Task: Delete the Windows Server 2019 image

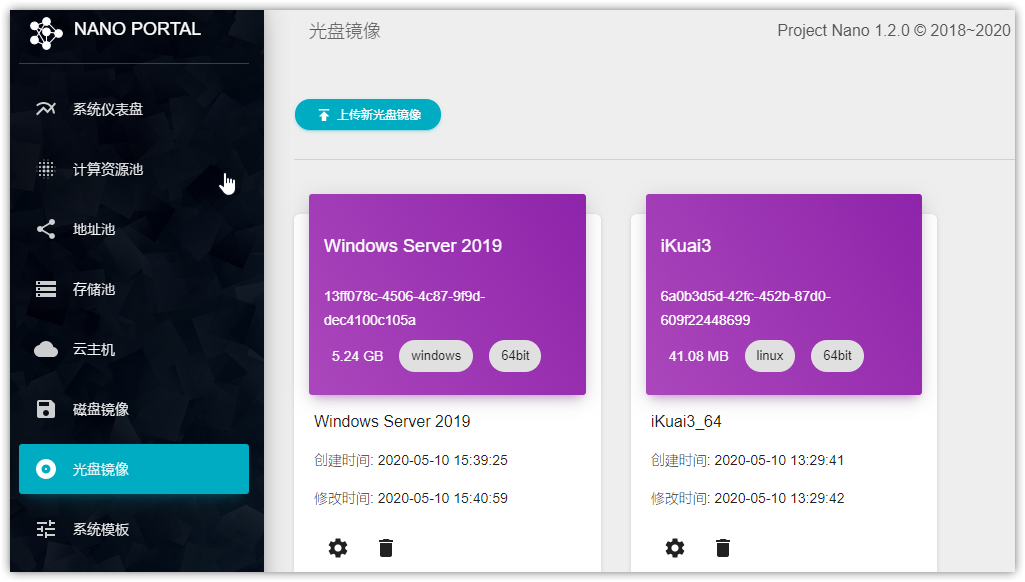Action: tap(386, 547)
